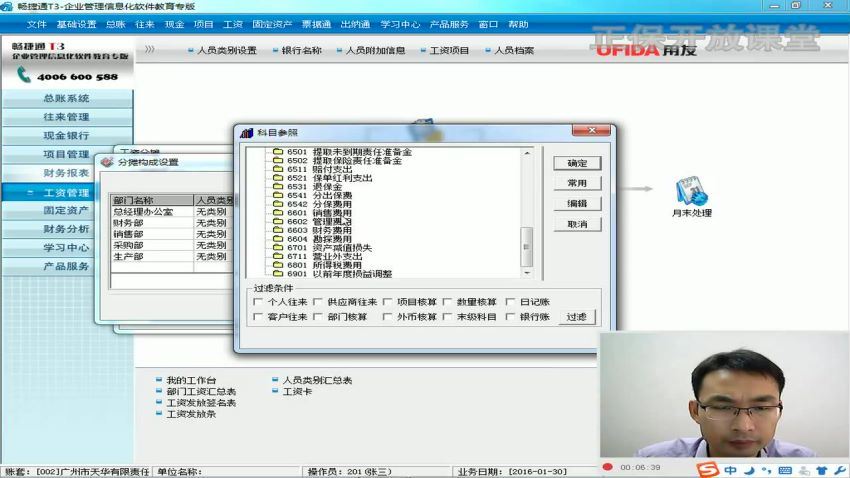Click the 编辑 button
Viewport: 850px width, 478px height.
coord(577,203)
